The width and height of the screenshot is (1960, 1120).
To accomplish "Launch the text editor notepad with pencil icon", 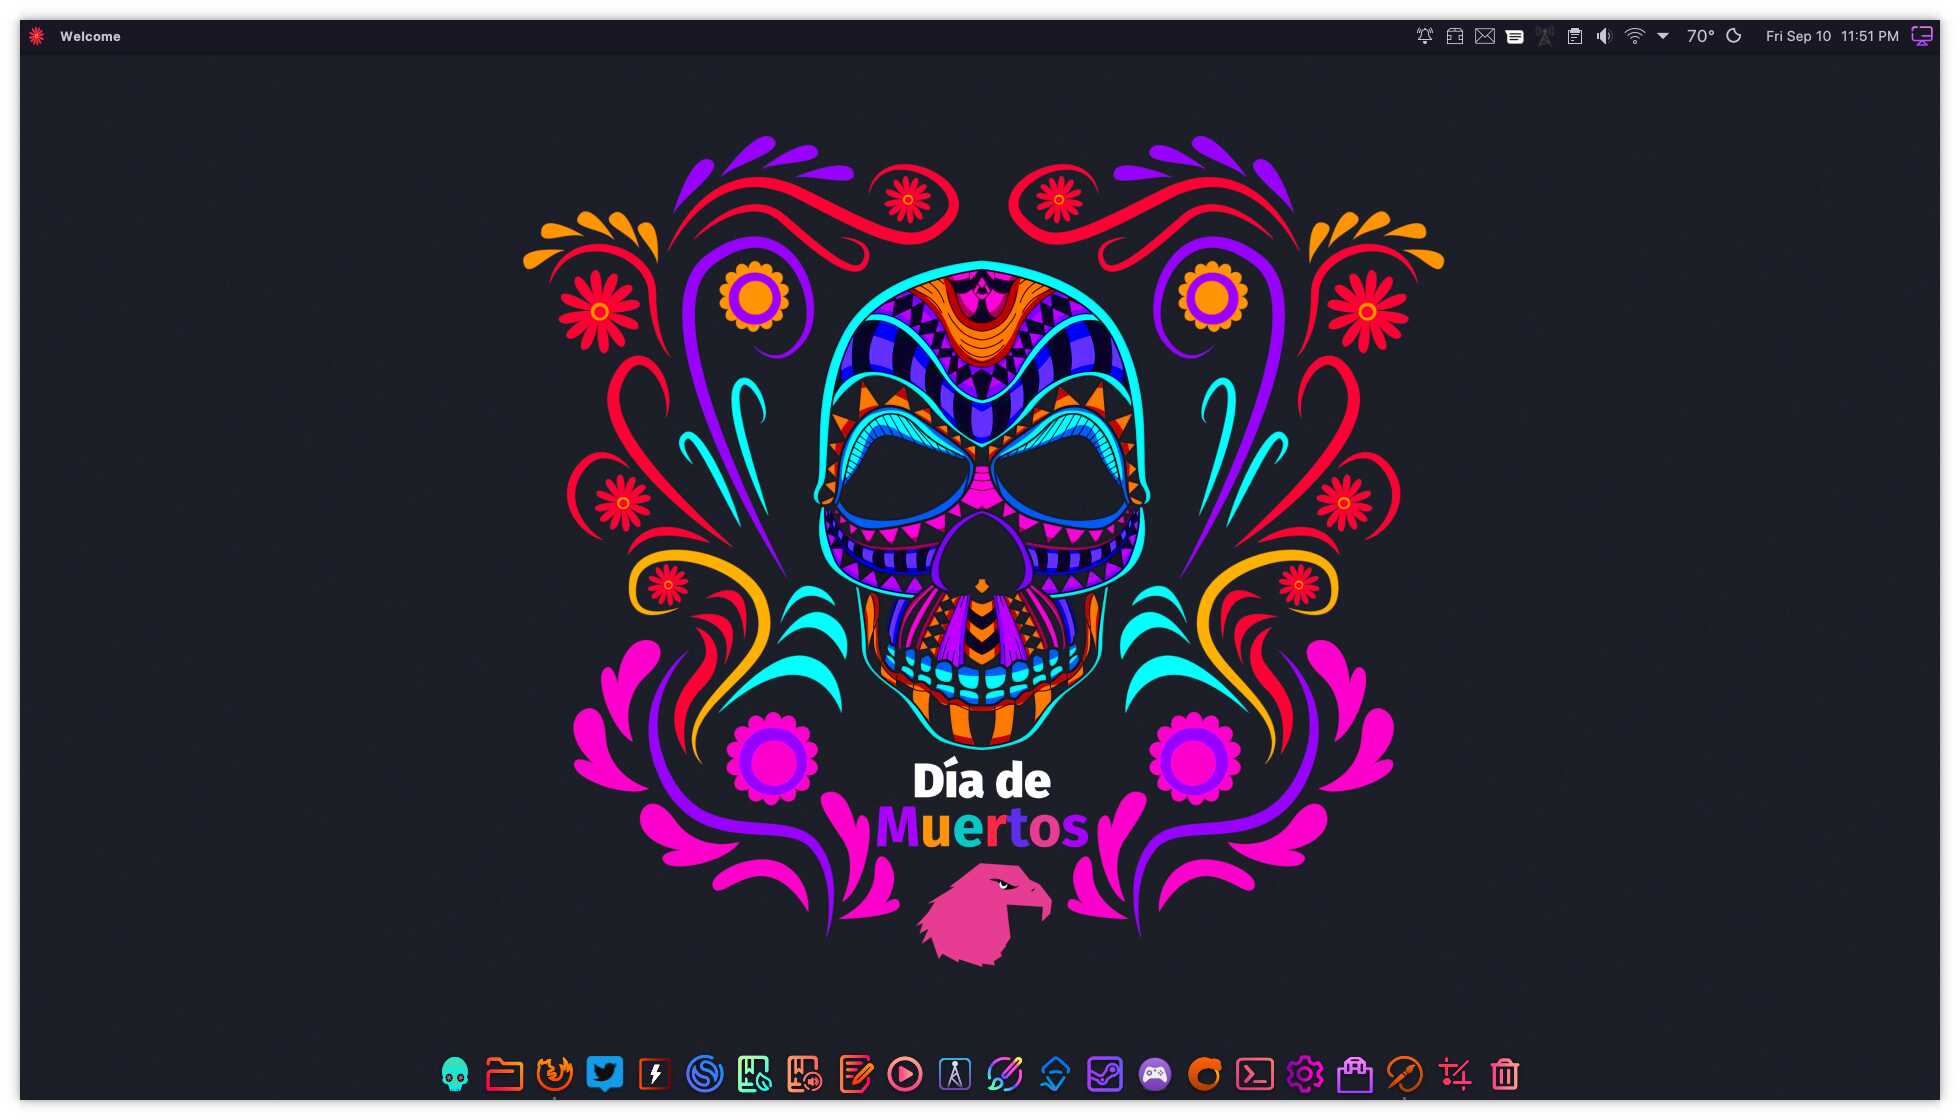I will coord(855,1074).
